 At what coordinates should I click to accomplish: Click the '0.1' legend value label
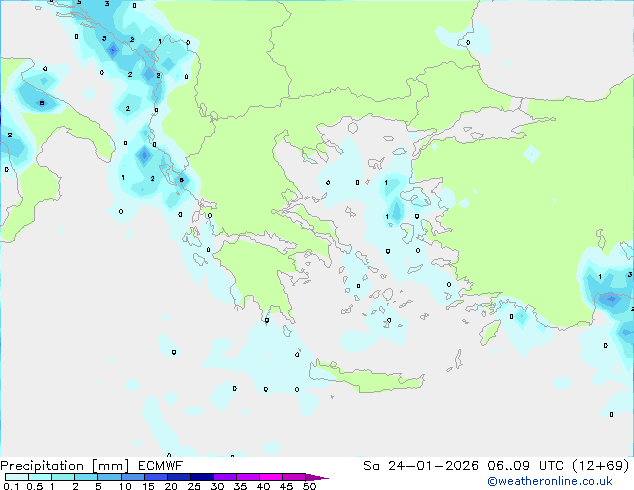[11, 486]
